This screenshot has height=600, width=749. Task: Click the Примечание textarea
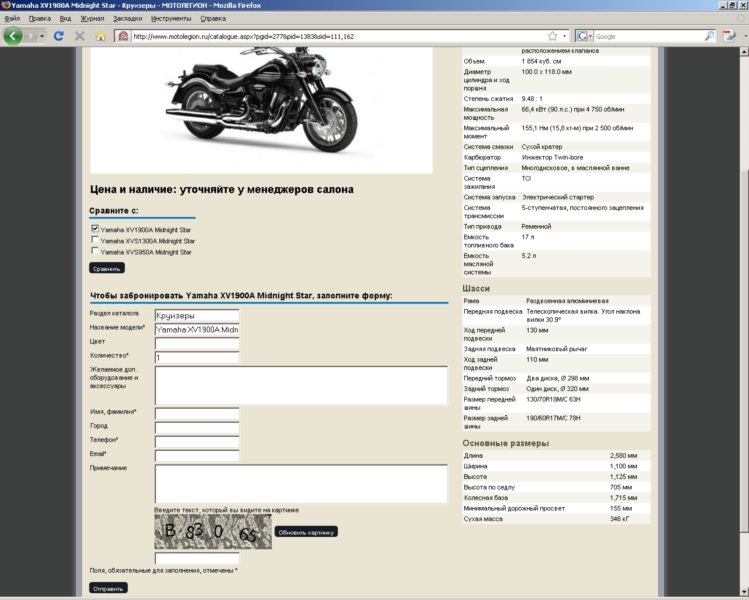[x=301, y=483]
